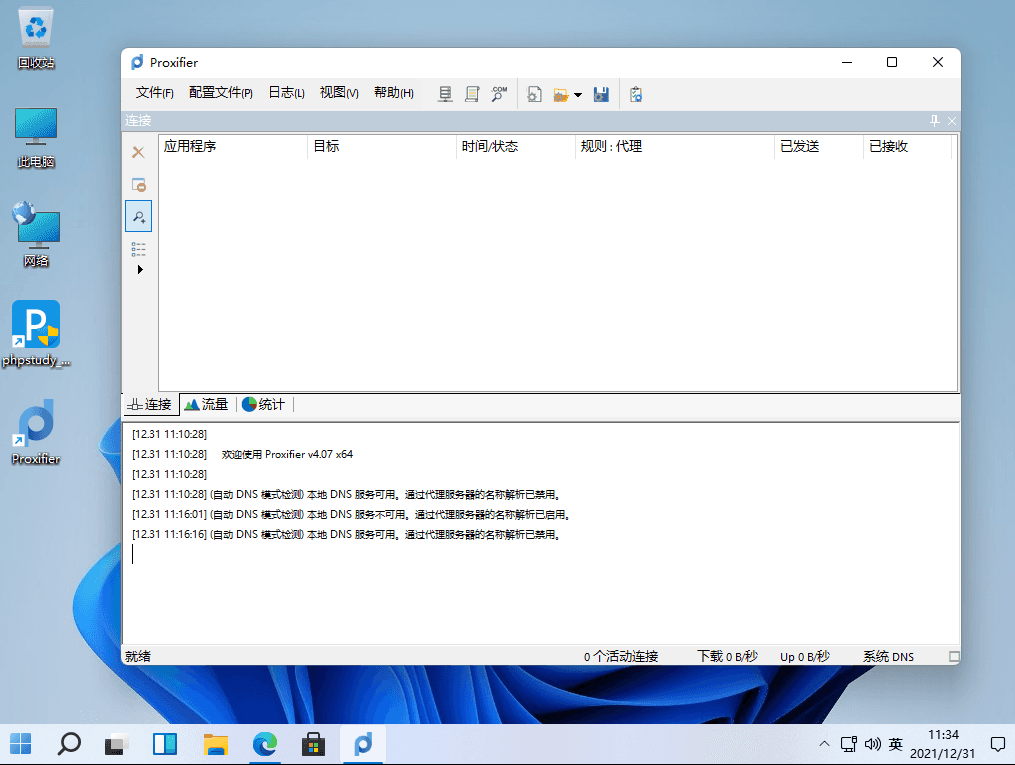Click the Proxifier title bar app icon
Screen dimensions: 1015x765
tap(137, 62)
